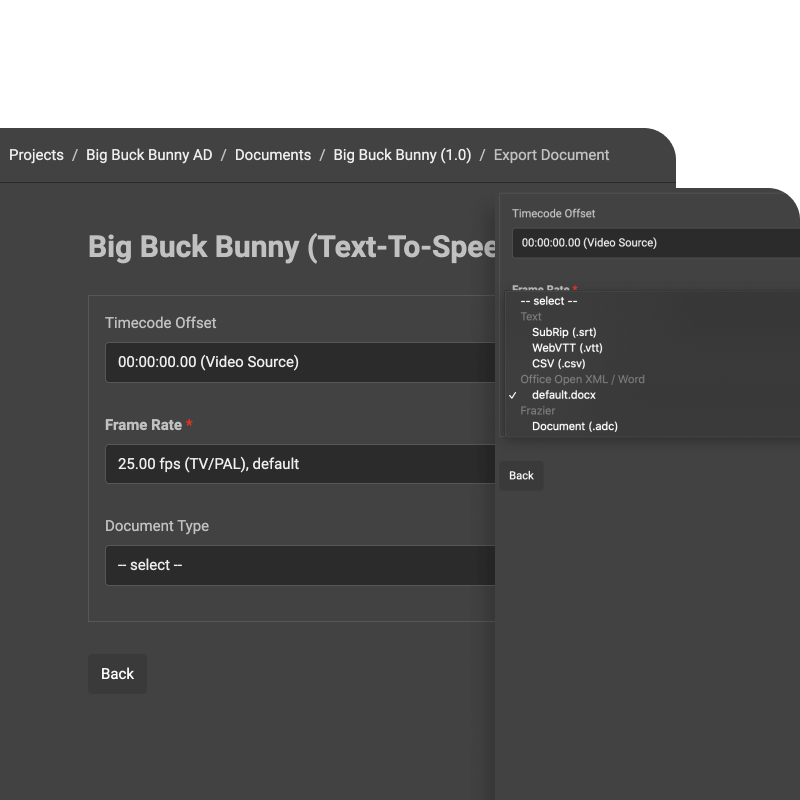Click the Timecode Offset field showing 00:00:00.00

300,362
